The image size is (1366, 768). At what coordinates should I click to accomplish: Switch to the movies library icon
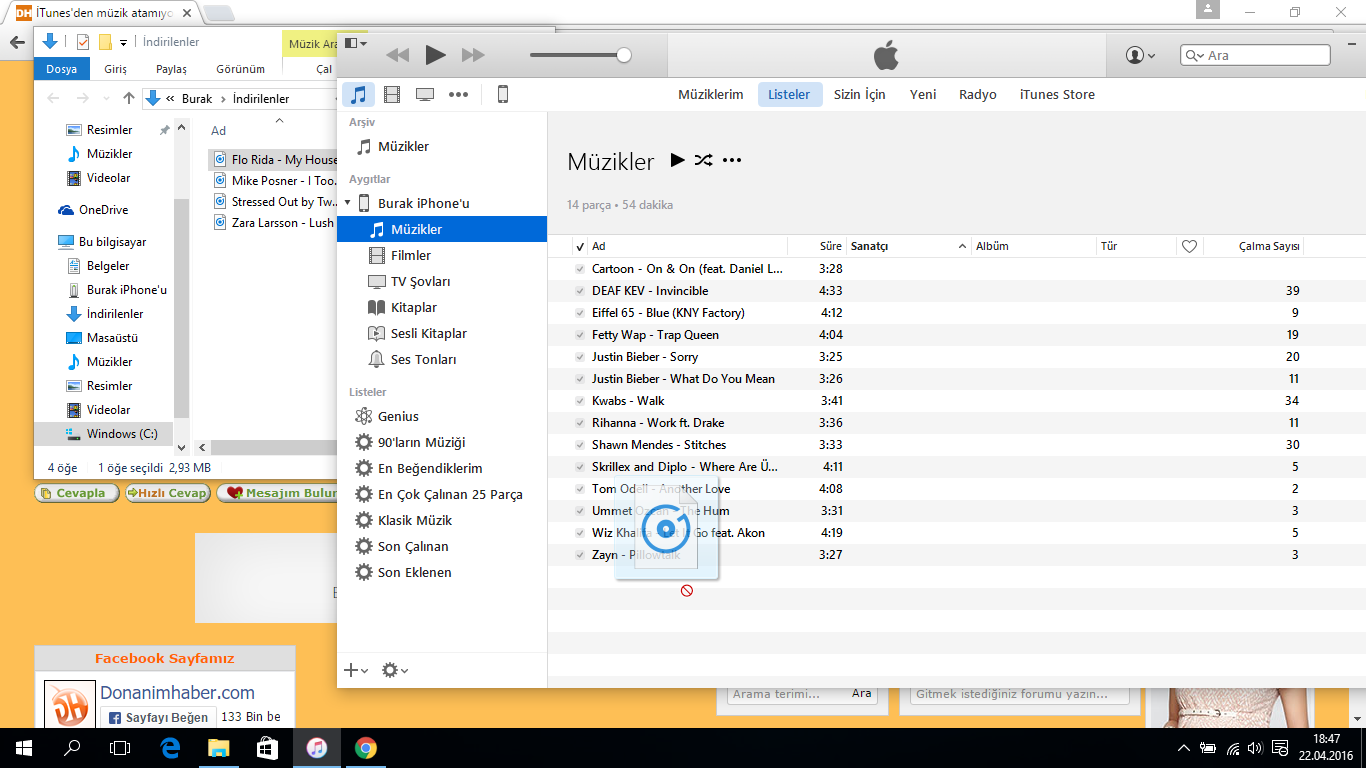392,95
